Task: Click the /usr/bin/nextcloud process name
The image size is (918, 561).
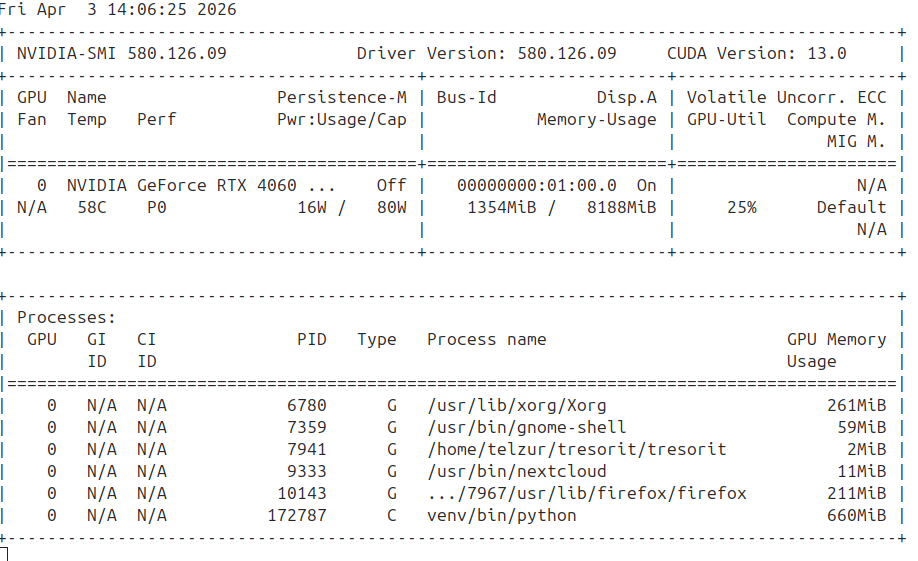Action: tap(517, 471)
